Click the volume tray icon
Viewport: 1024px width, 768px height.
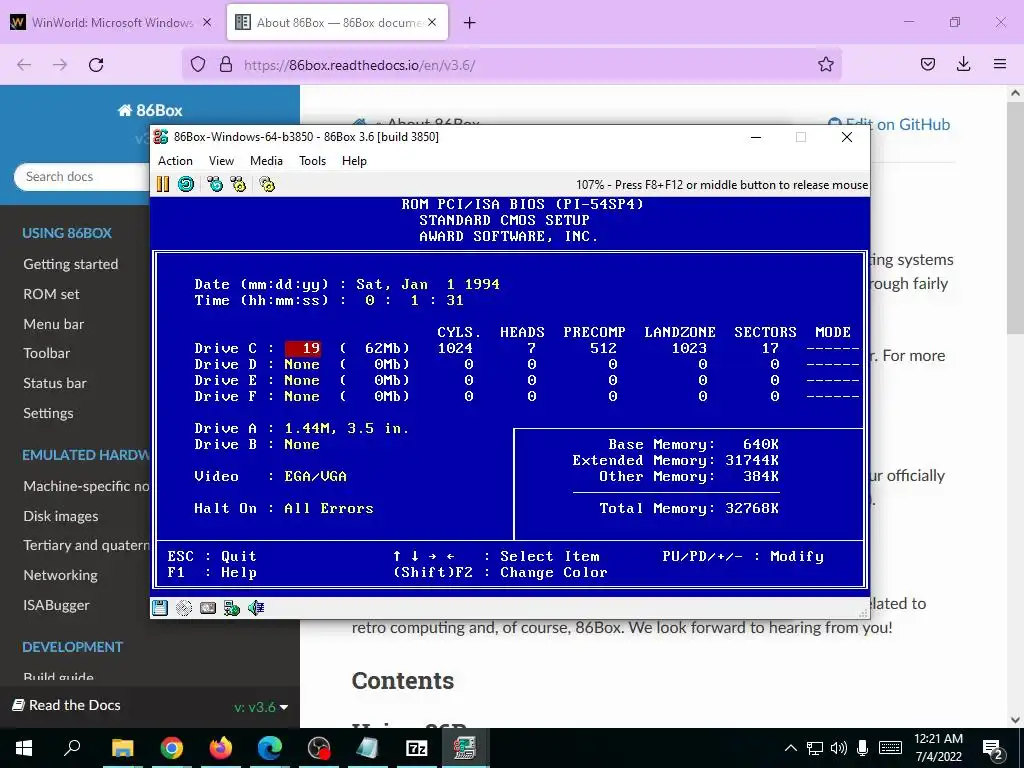coord(839,748)
